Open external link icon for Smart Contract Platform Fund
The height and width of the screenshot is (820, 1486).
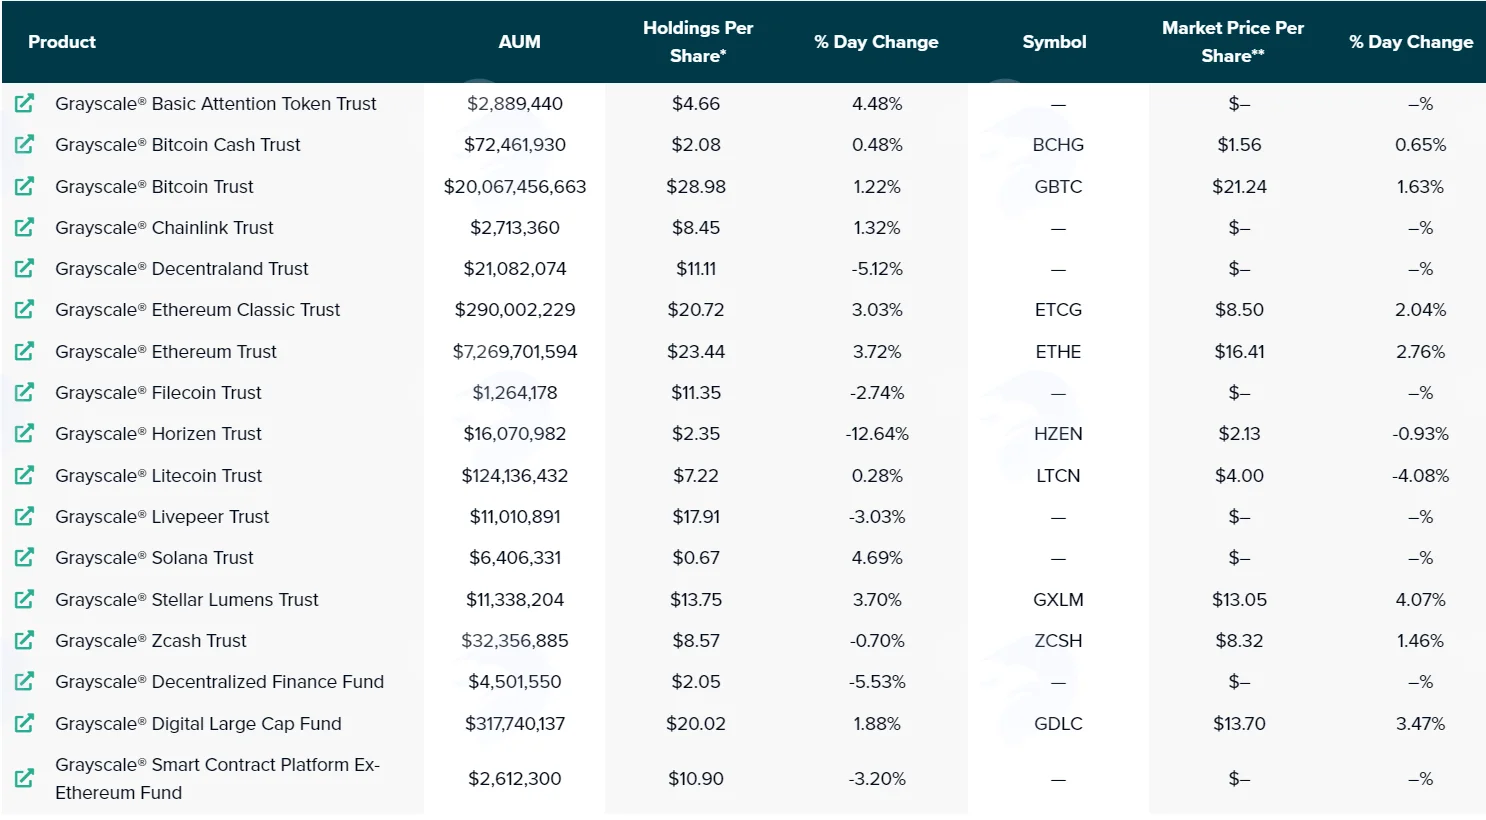[x=25, y=778]
